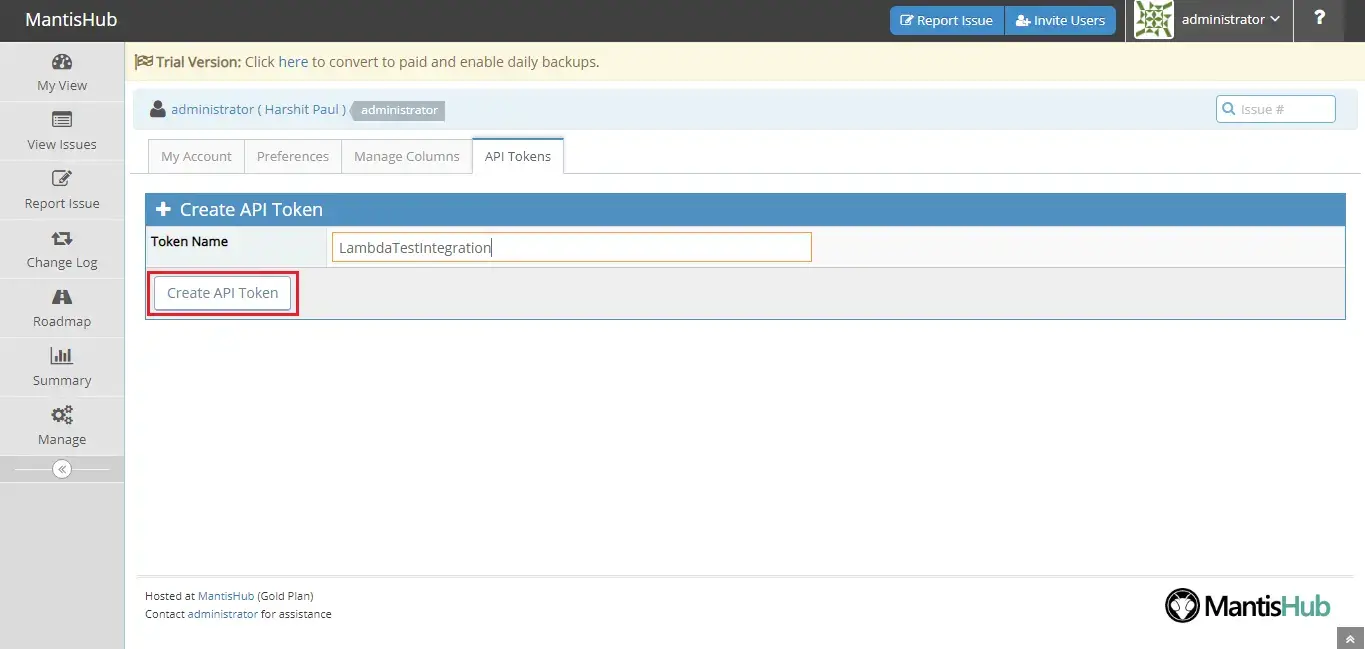Click the user avatar in the top bar

click(x=1152, y=19)
